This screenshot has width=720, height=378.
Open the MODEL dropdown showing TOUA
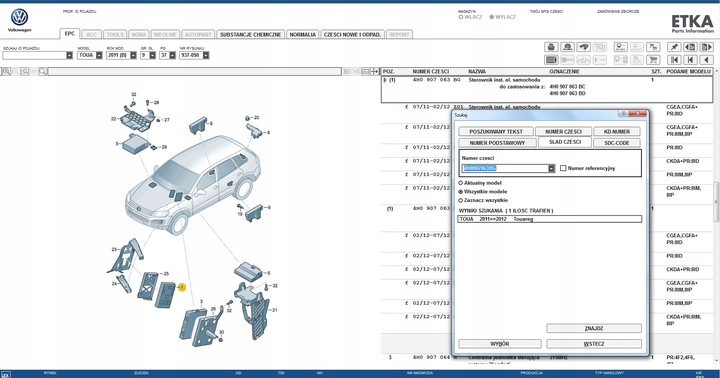tap(99, 55)
